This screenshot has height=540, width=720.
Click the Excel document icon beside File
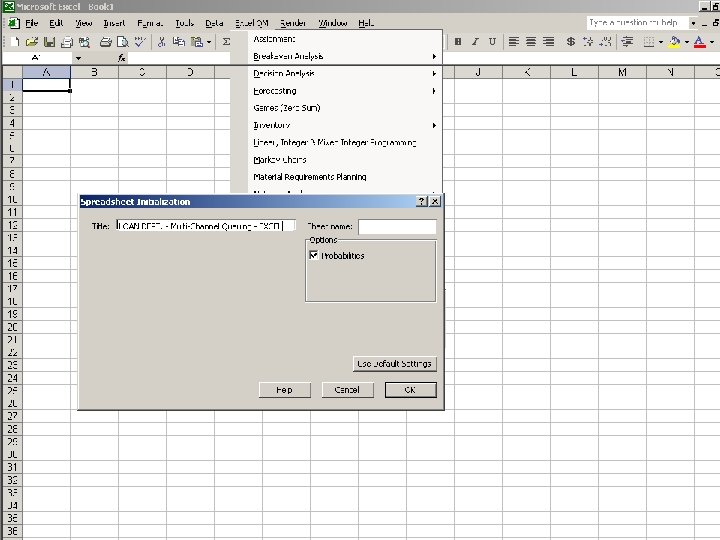14,23
